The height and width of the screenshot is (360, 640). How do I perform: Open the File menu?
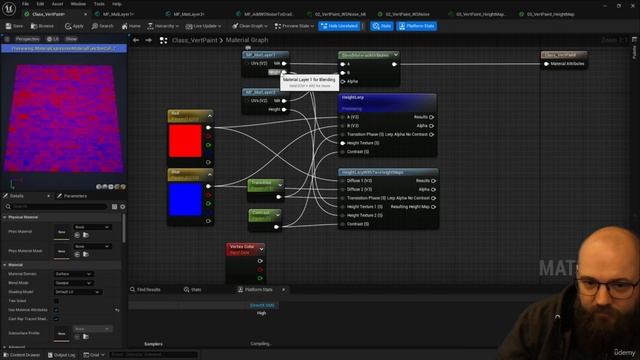coord(25,4)
